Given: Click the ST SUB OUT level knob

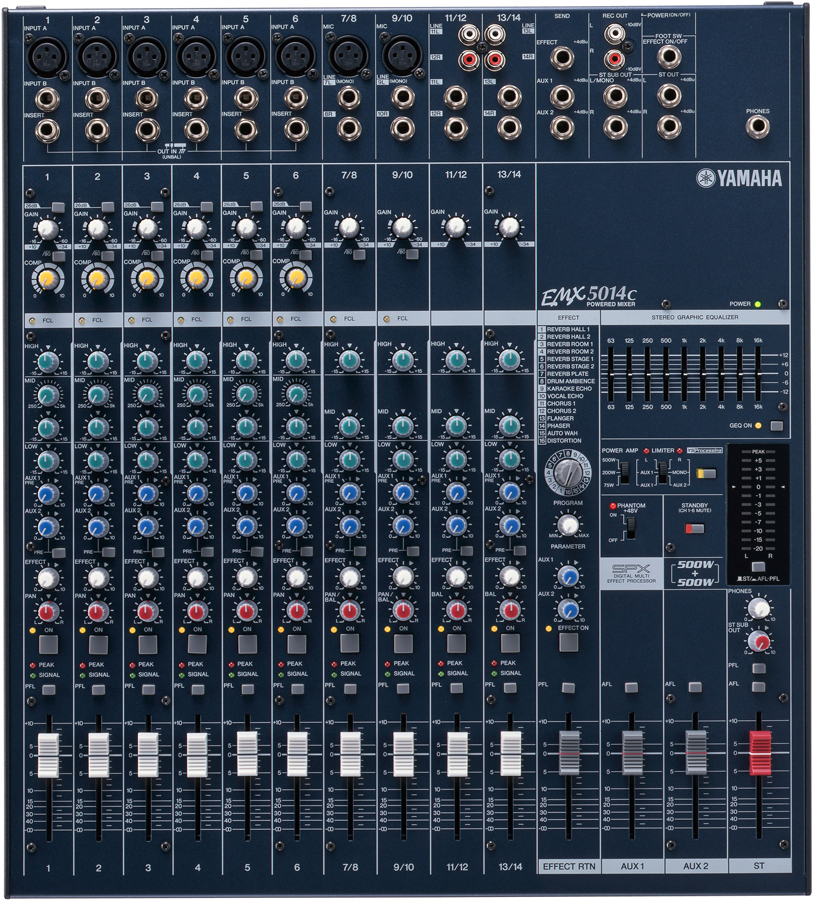Looking at the screenshot, I should pos(759,641).
